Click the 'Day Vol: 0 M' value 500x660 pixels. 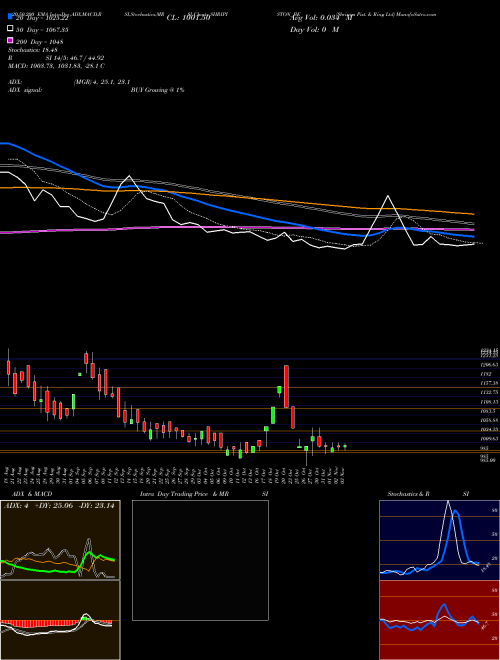tap(314, 30)
